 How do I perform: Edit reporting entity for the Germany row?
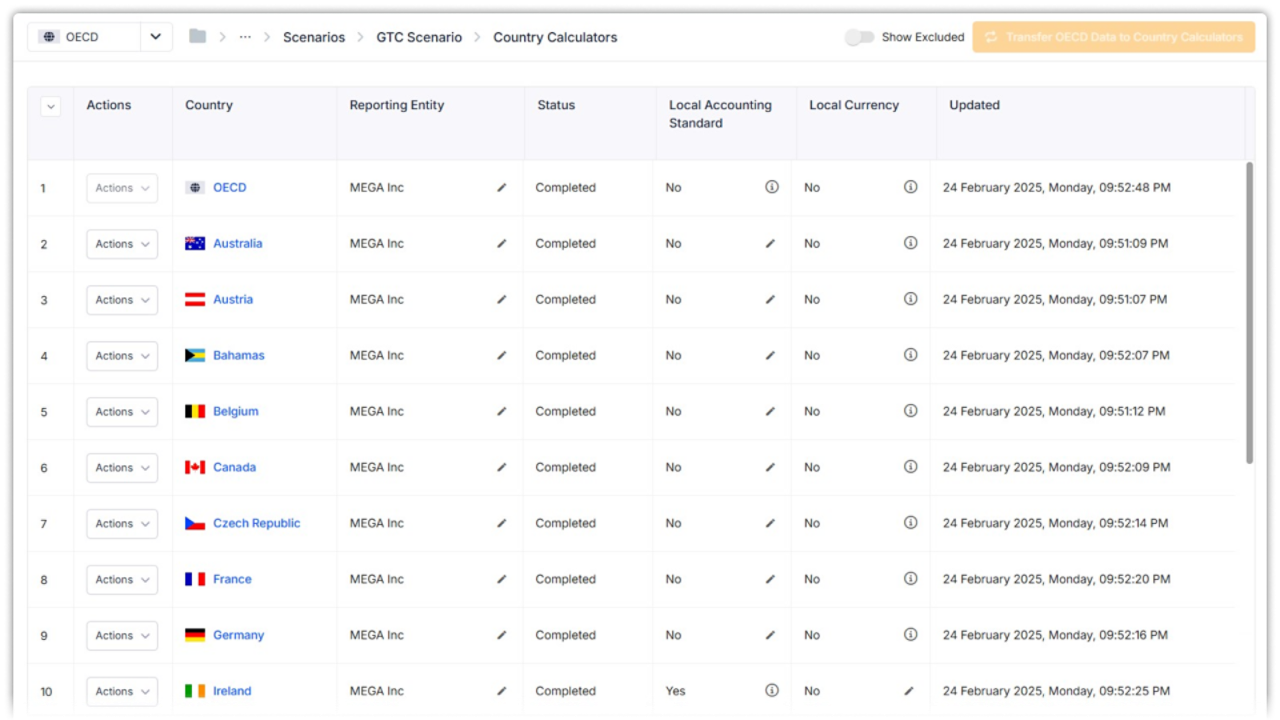(502, 636)
